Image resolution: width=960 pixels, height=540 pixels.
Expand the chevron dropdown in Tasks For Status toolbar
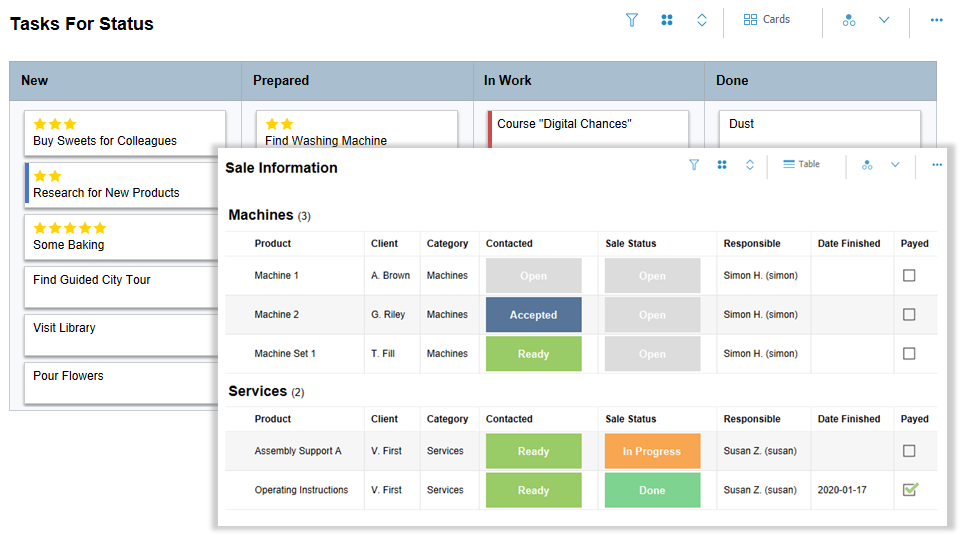coord(884,20)
